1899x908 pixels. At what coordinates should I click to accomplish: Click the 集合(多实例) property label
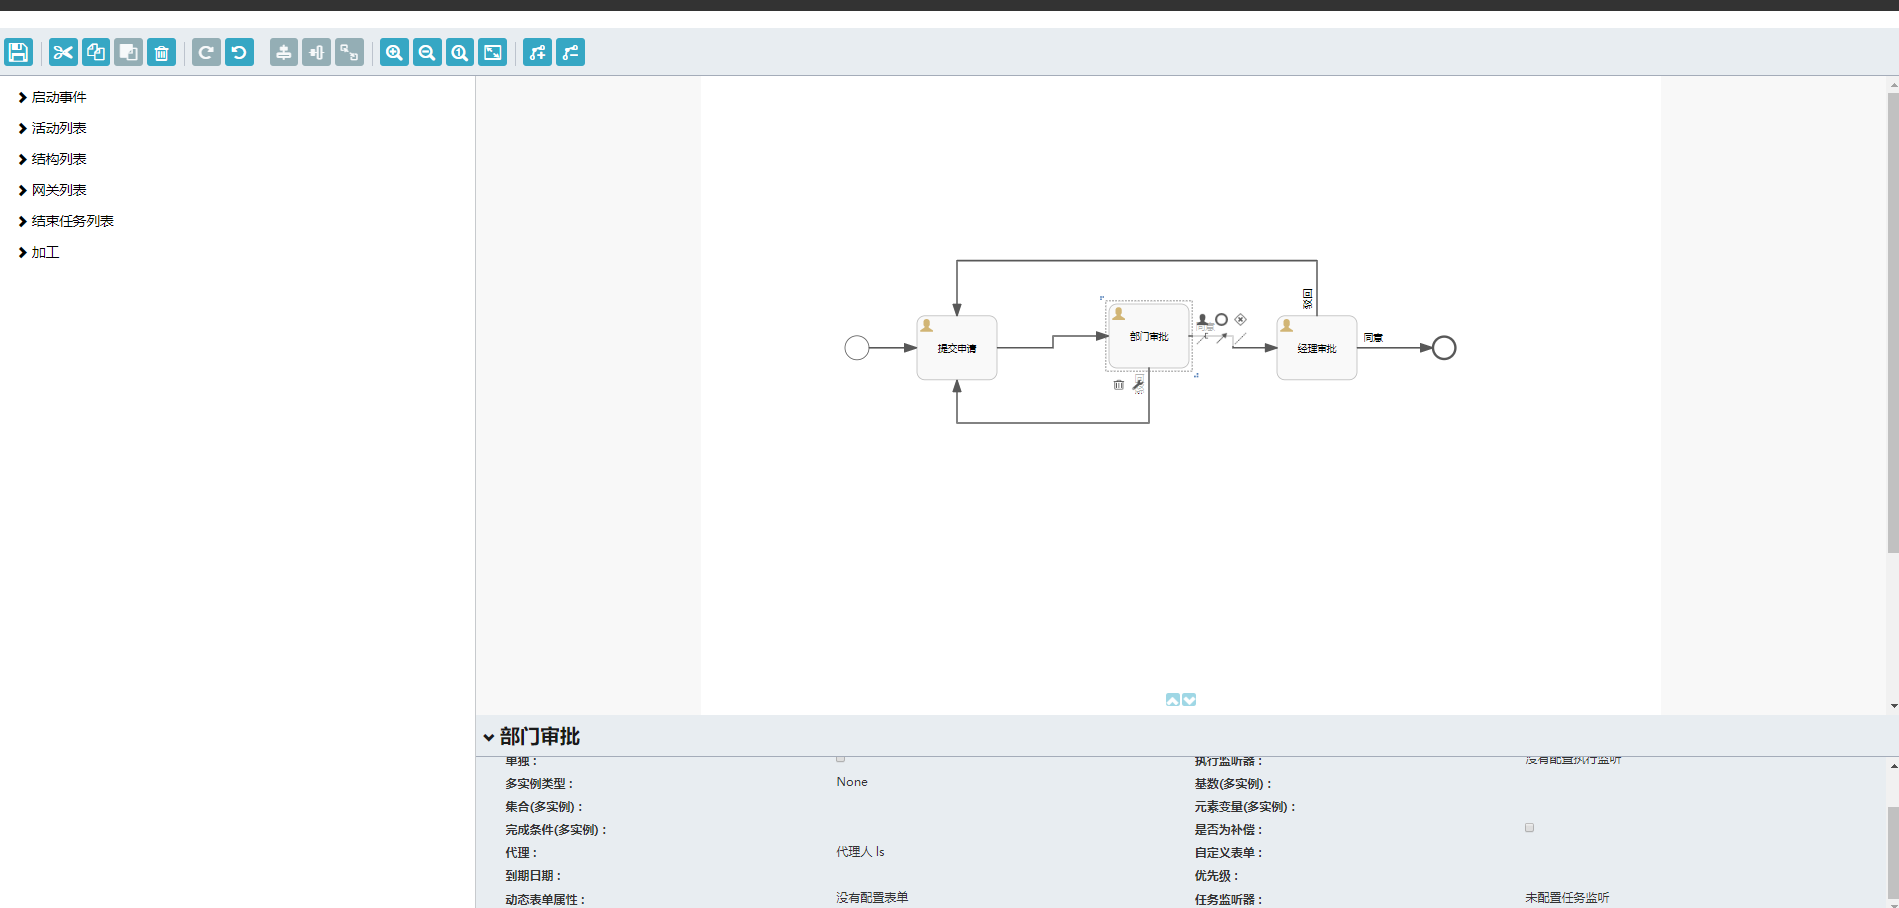544,807
